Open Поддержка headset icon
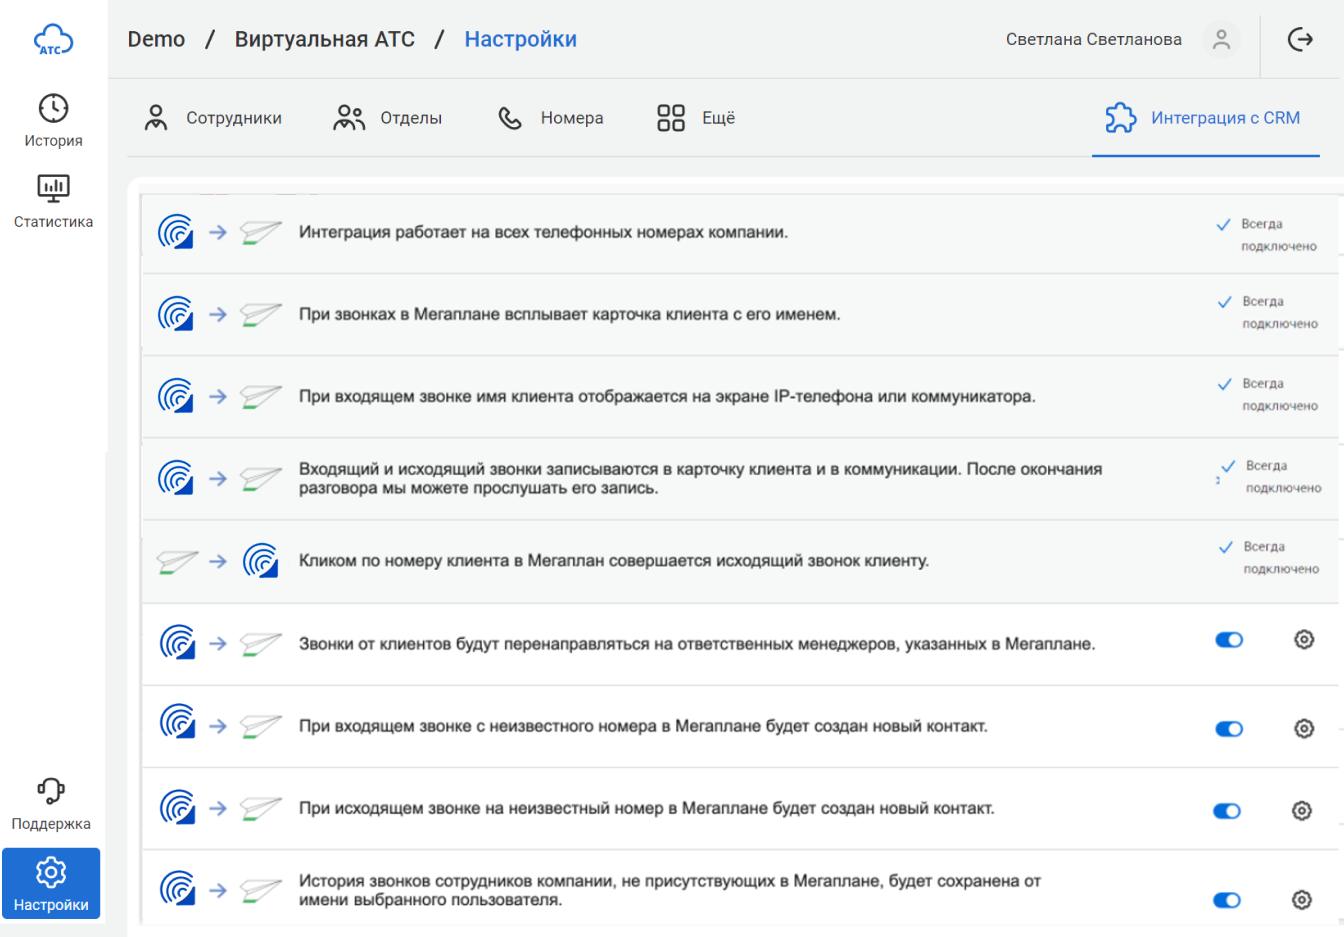Screen dimensions: 1344x937 (x=51, y=791)
